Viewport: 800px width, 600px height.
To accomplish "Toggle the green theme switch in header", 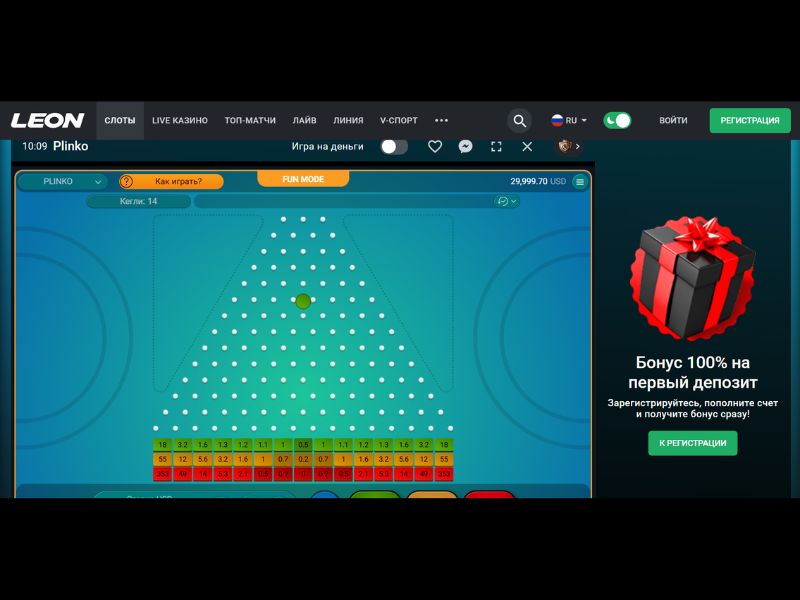I will pyautogui.click(x=617, y=120).
